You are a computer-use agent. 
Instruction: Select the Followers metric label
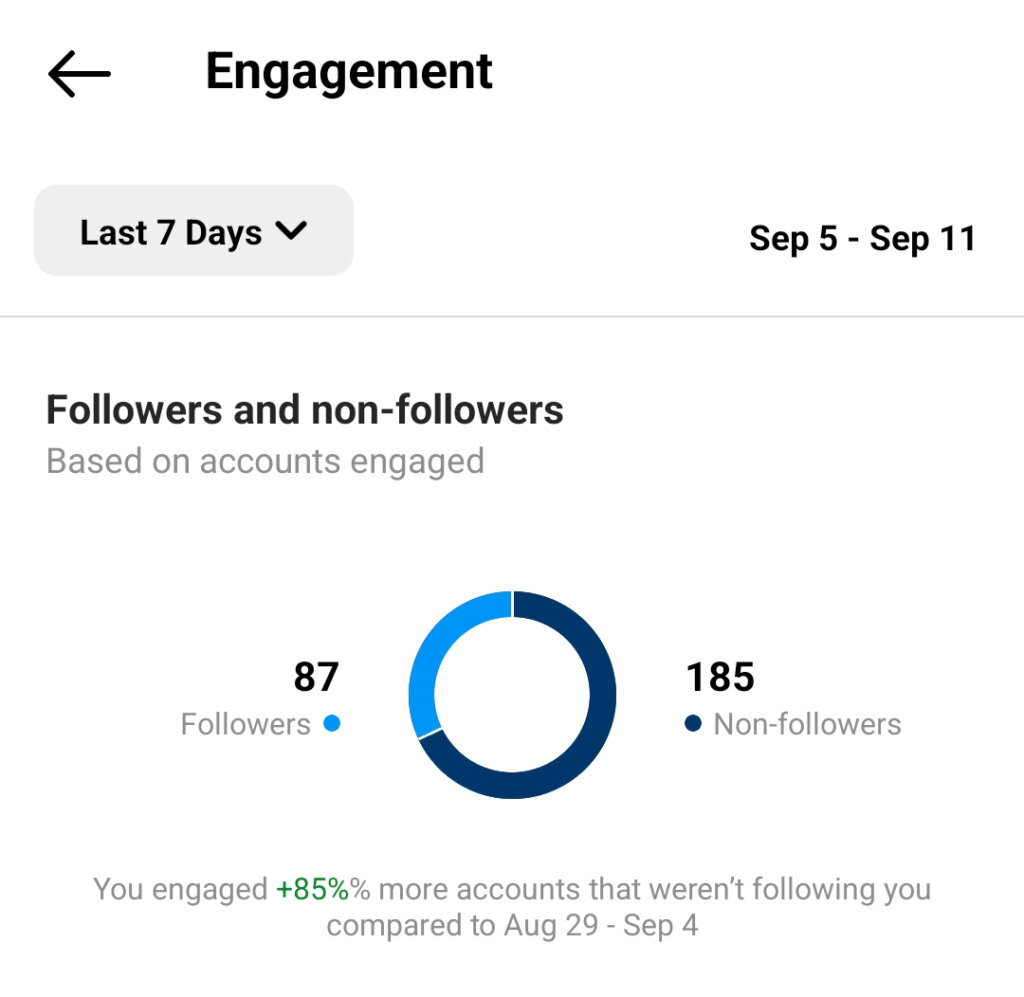click(247, 724)
